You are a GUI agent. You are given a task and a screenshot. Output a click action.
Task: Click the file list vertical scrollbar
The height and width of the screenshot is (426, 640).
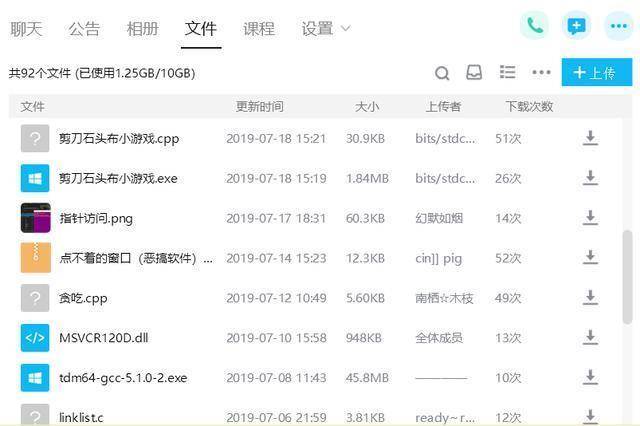coord(627,277)
